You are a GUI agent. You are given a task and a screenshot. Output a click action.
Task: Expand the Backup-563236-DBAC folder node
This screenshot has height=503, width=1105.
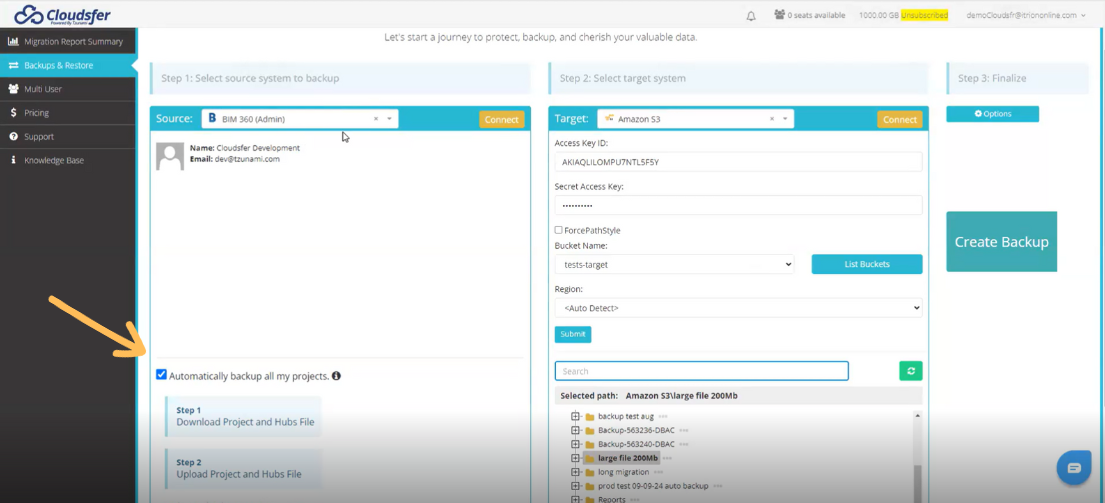[x=575, y=430]
